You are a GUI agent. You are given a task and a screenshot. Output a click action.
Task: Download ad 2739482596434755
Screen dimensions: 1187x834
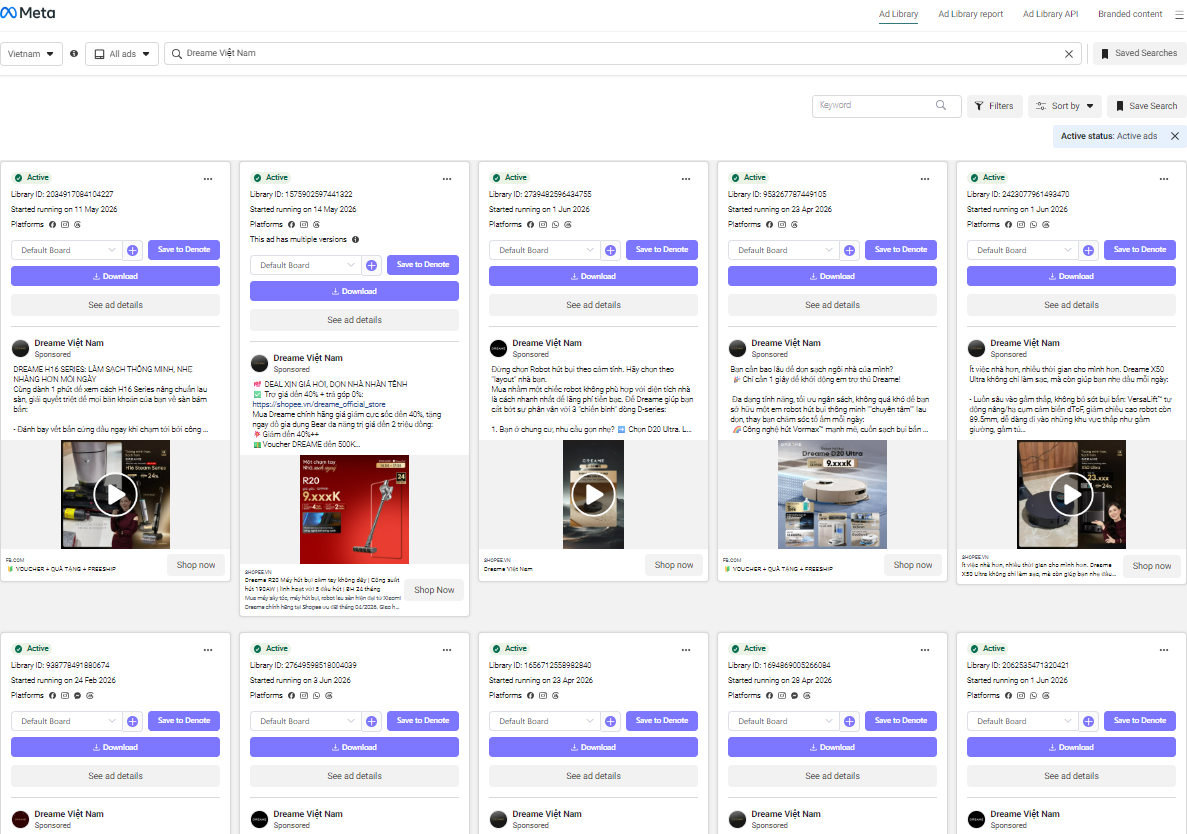pyautogui.click(x=594, y=276)
